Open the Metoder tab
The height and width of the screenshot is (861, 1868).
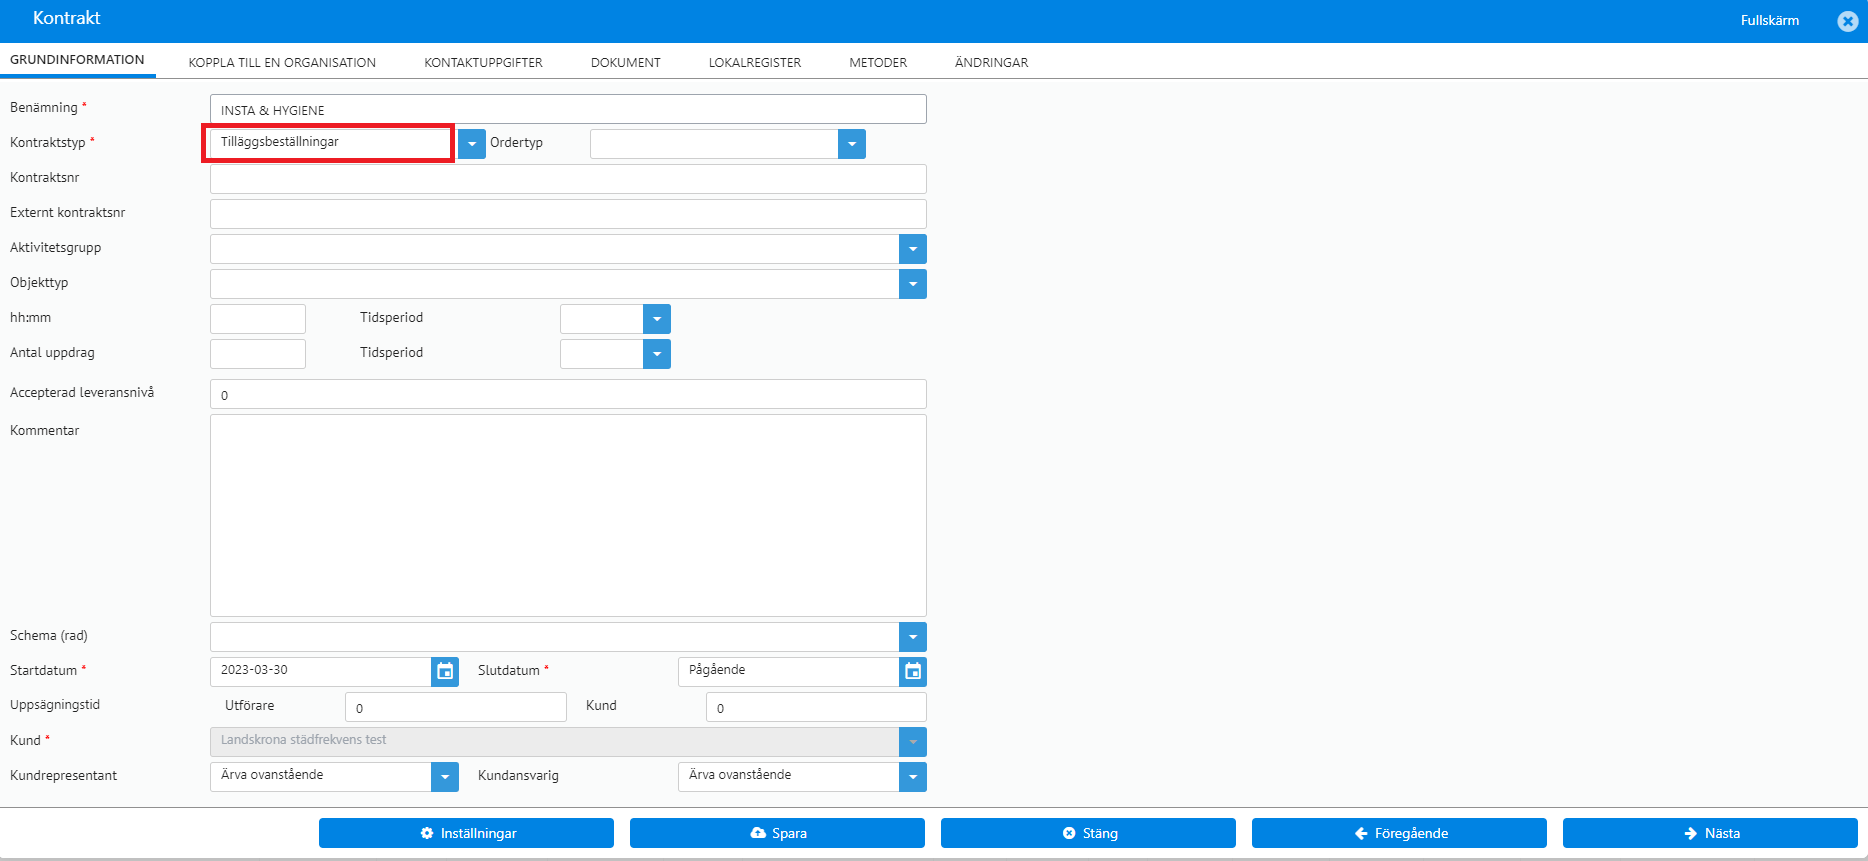pyautogui.click(x=878, y=62)
